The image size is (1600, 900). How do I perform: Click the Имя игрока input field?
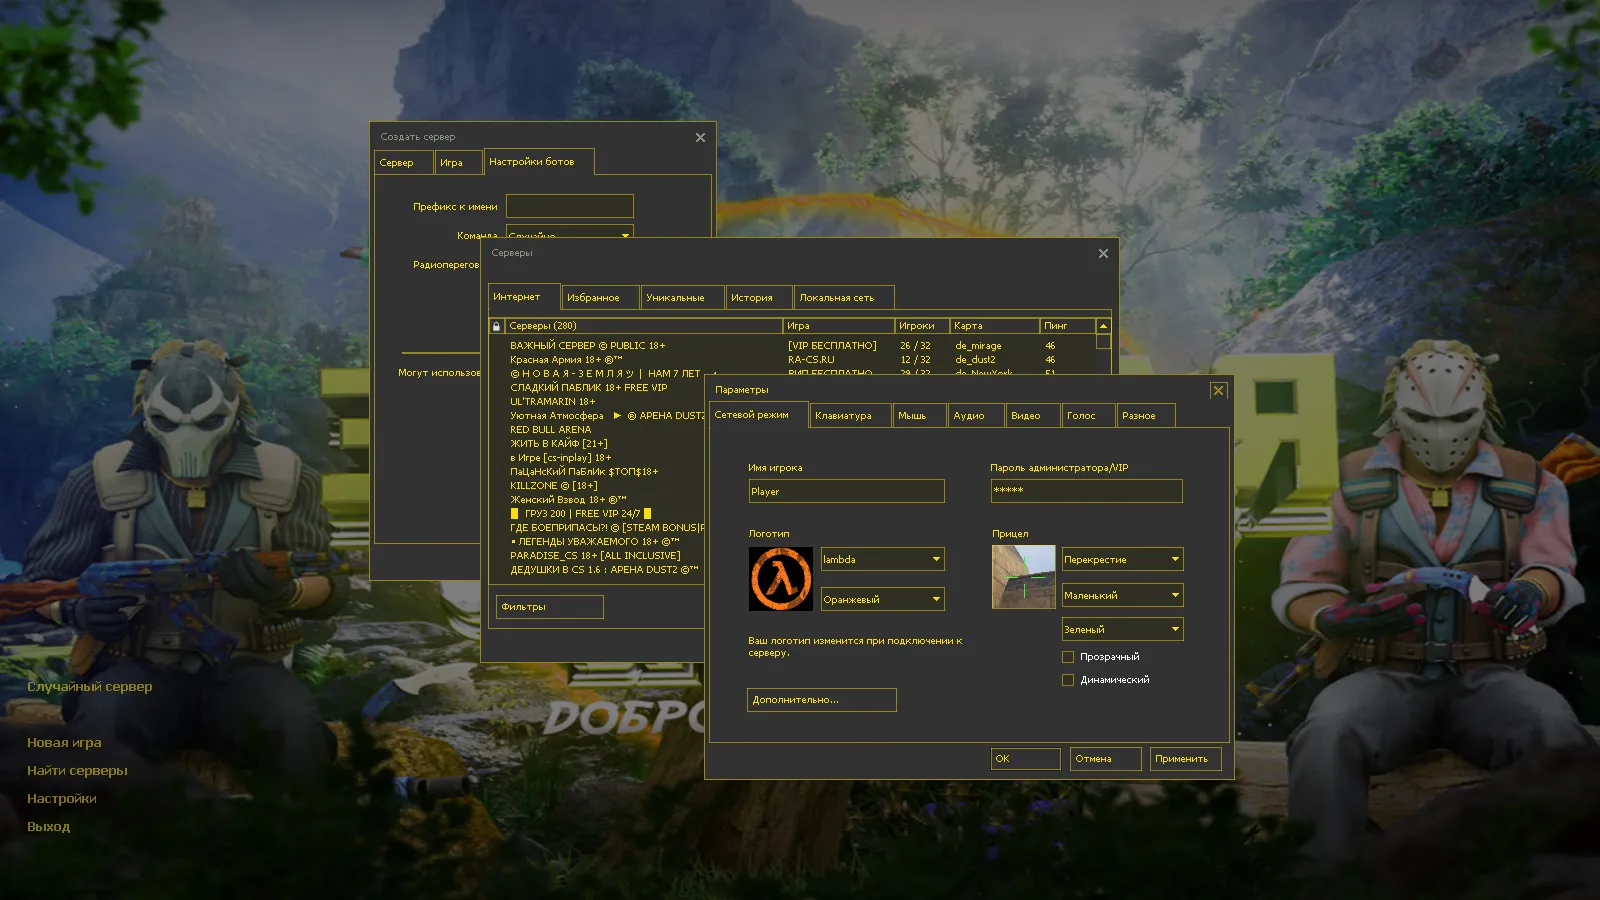(x=846, y=492)
